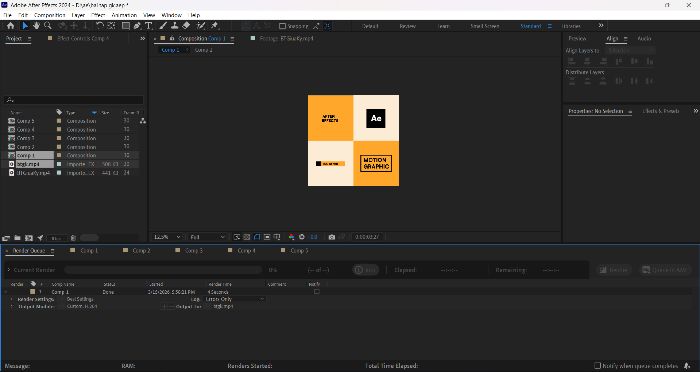Go to the Home screen icon
This screenshot has width=700, height=372.
10,26
